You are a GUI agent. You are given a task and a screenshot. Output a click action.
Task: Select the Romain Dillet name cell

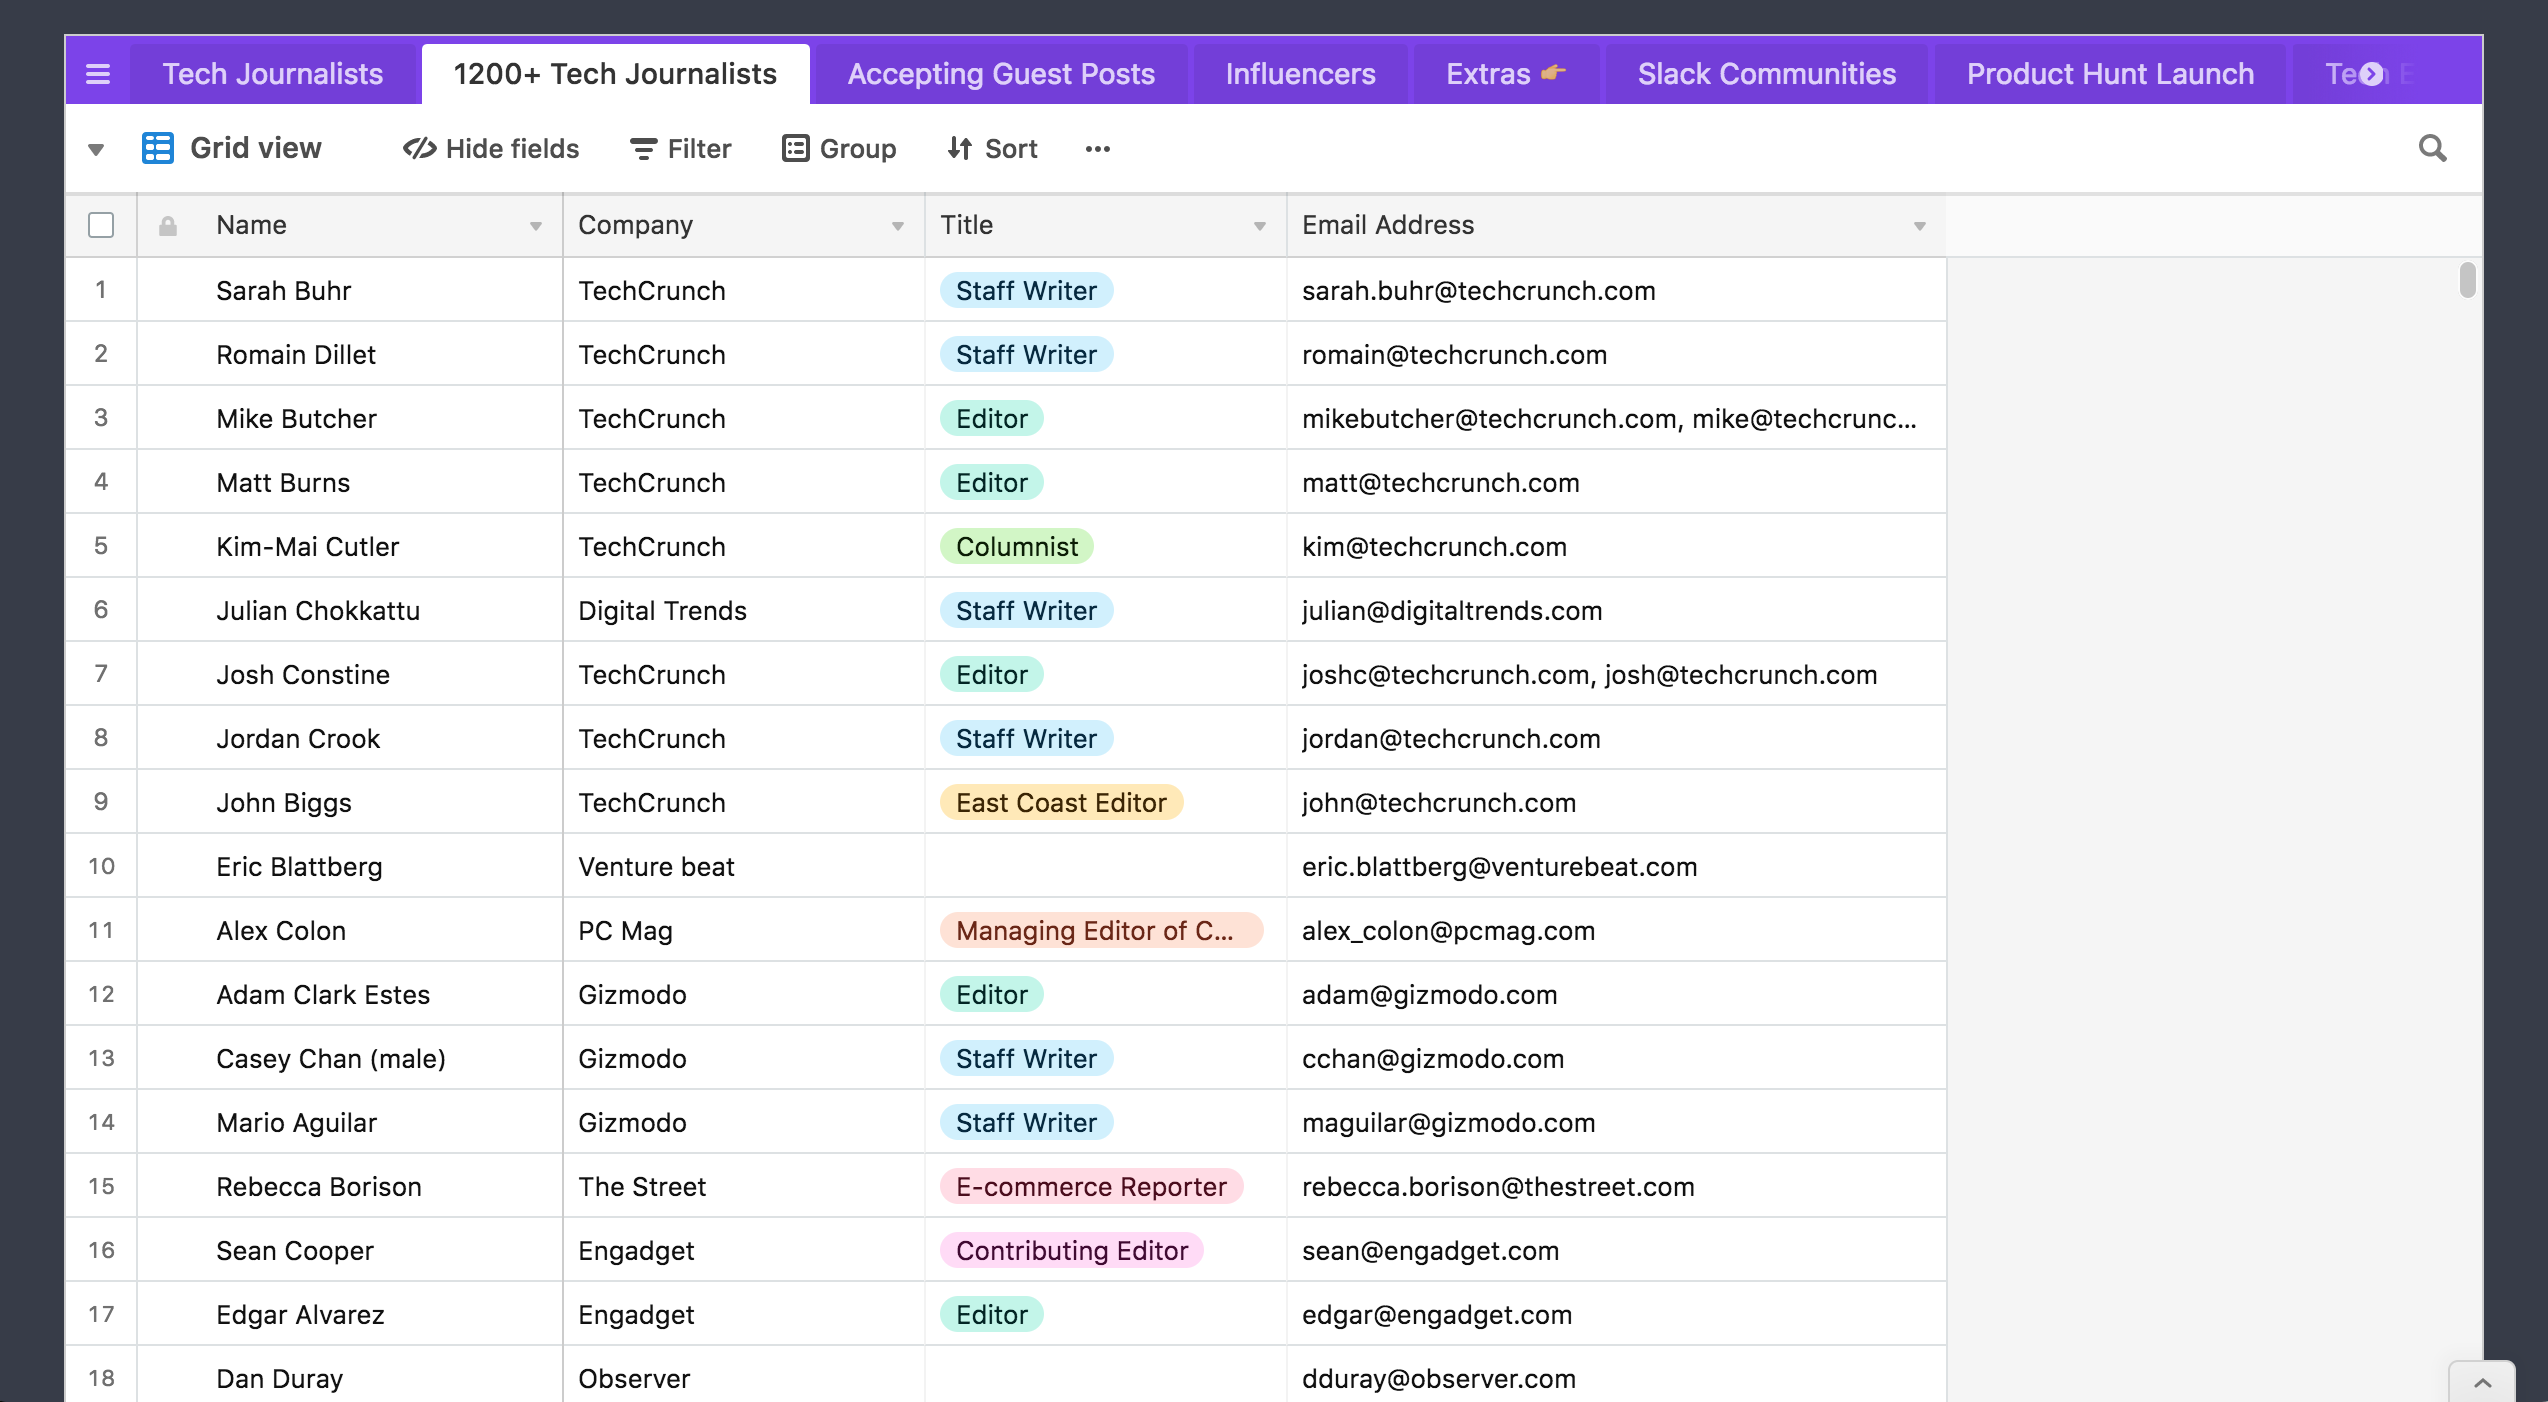pyautogui.click(x=350, y=355)
